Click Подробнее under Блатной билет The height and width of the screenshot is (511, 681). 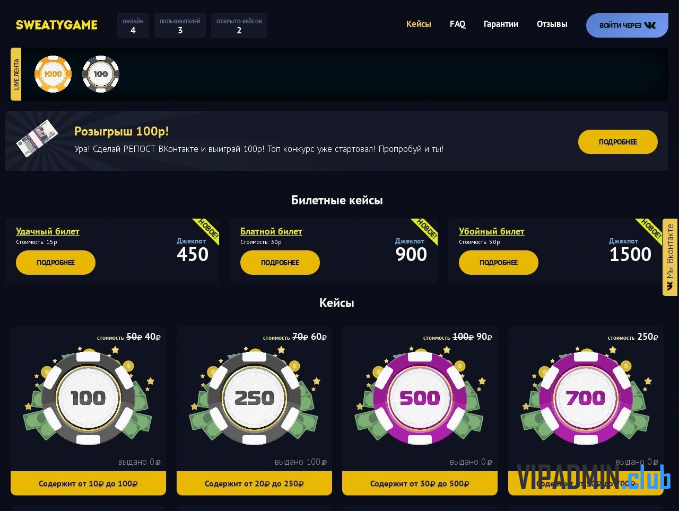click(x=280, y=262)
